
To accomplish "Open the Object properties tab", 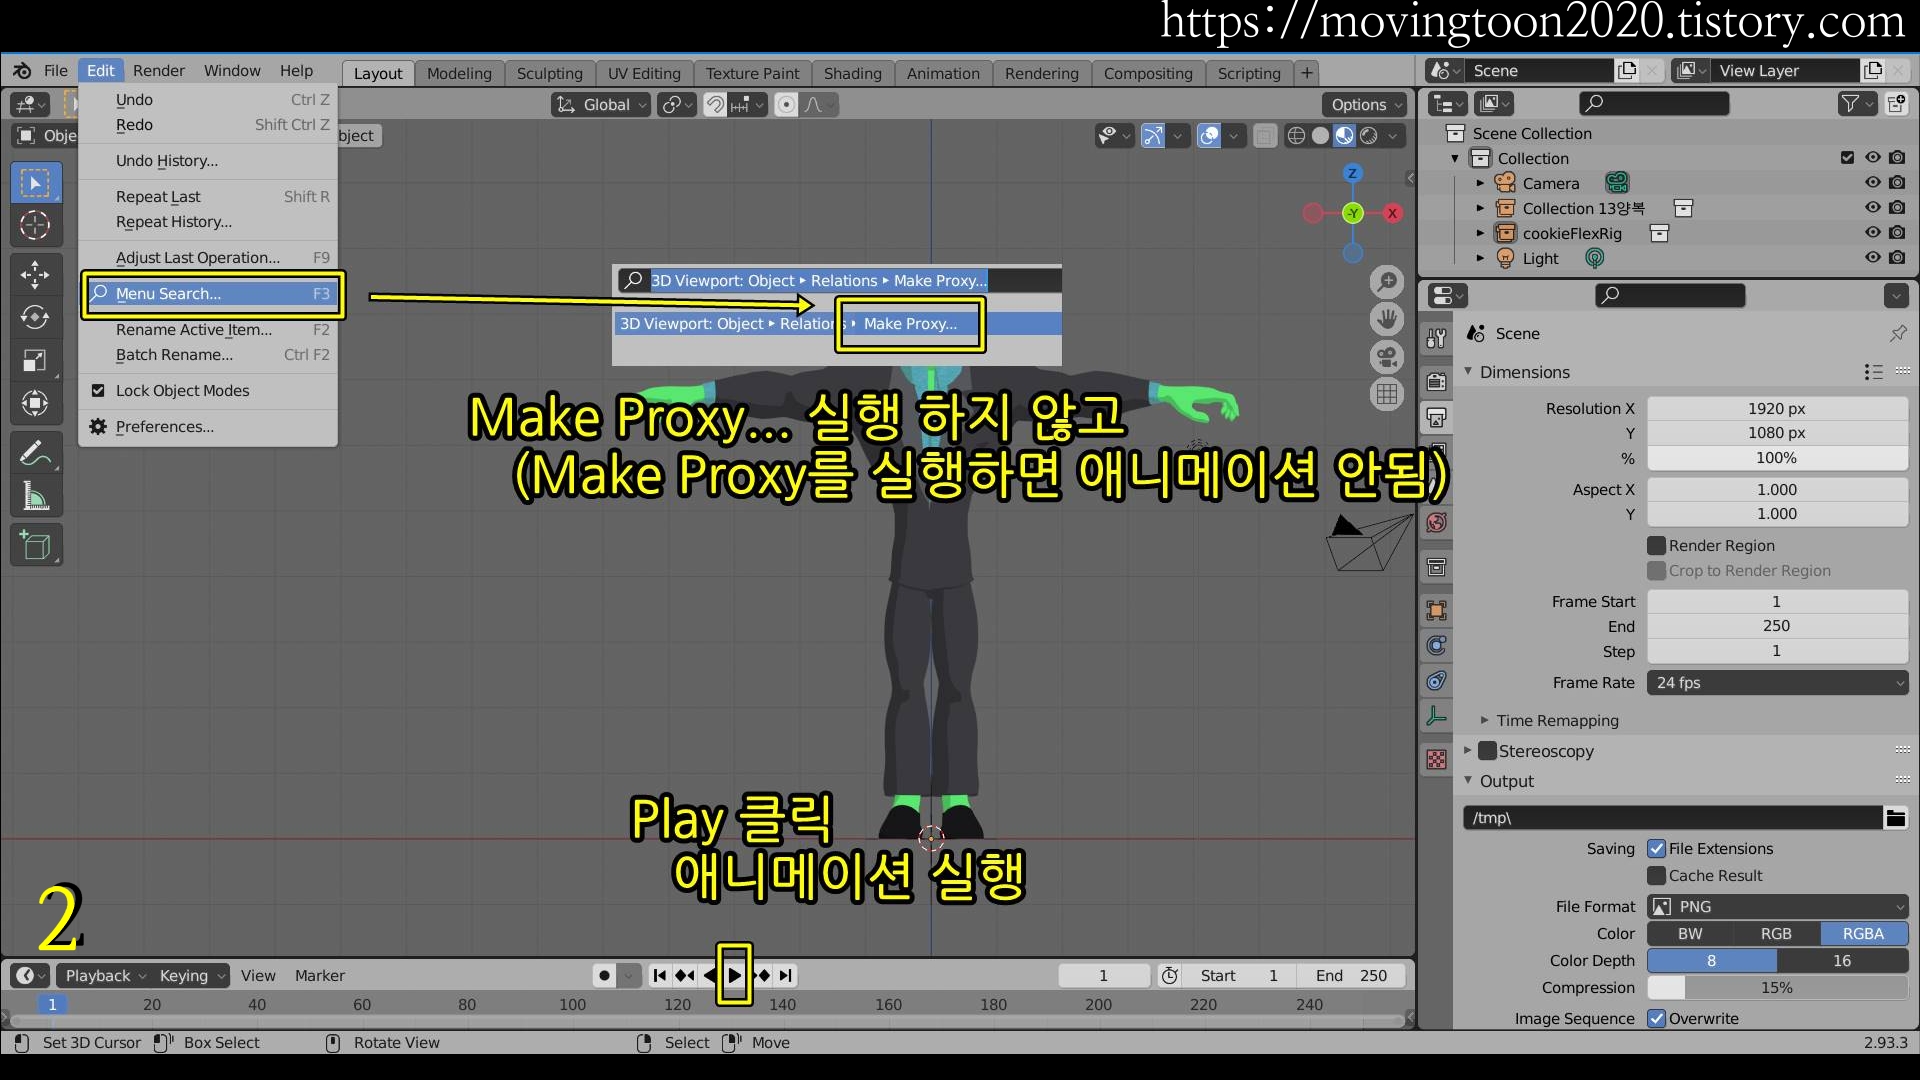I will pos(1437,610).
